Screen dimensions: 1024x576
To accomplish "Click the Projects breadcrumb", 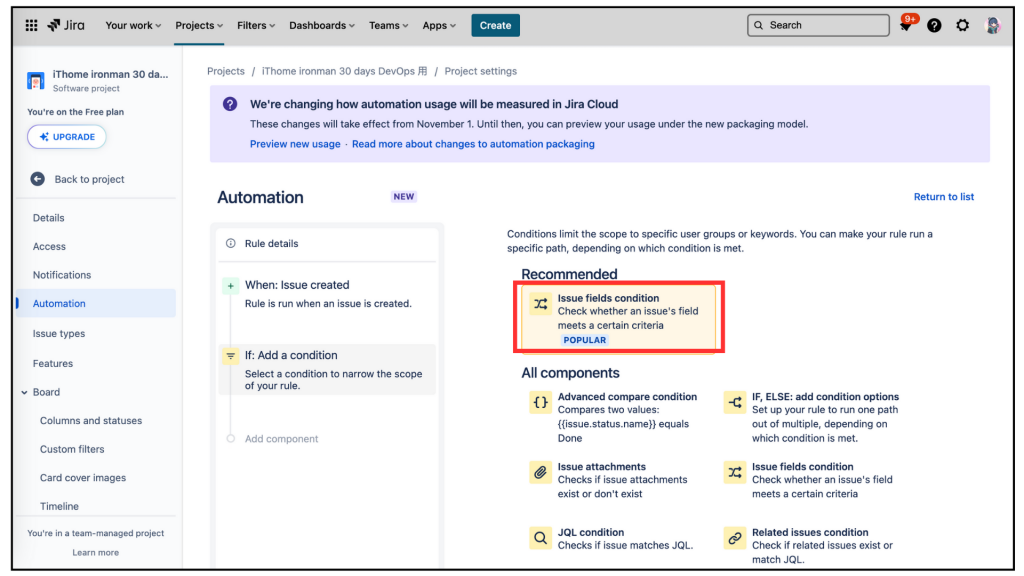I will click(x=226, y=71).
